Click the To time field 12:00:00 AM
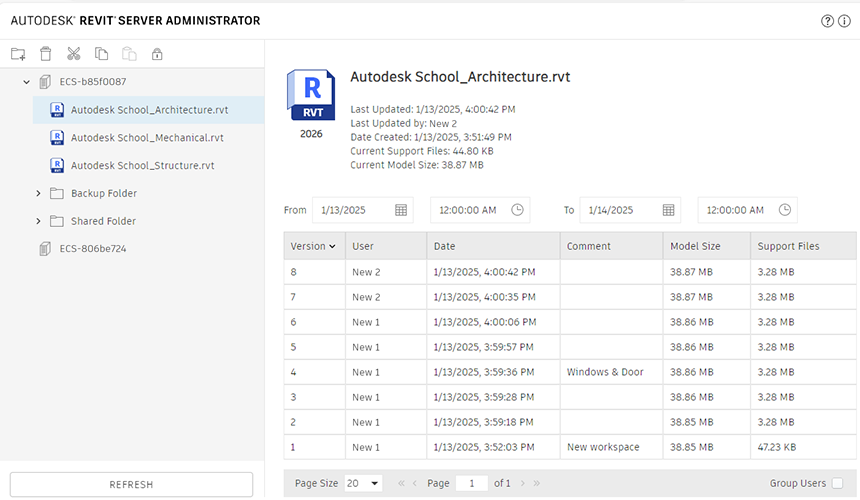 click(x=747, y=210)
